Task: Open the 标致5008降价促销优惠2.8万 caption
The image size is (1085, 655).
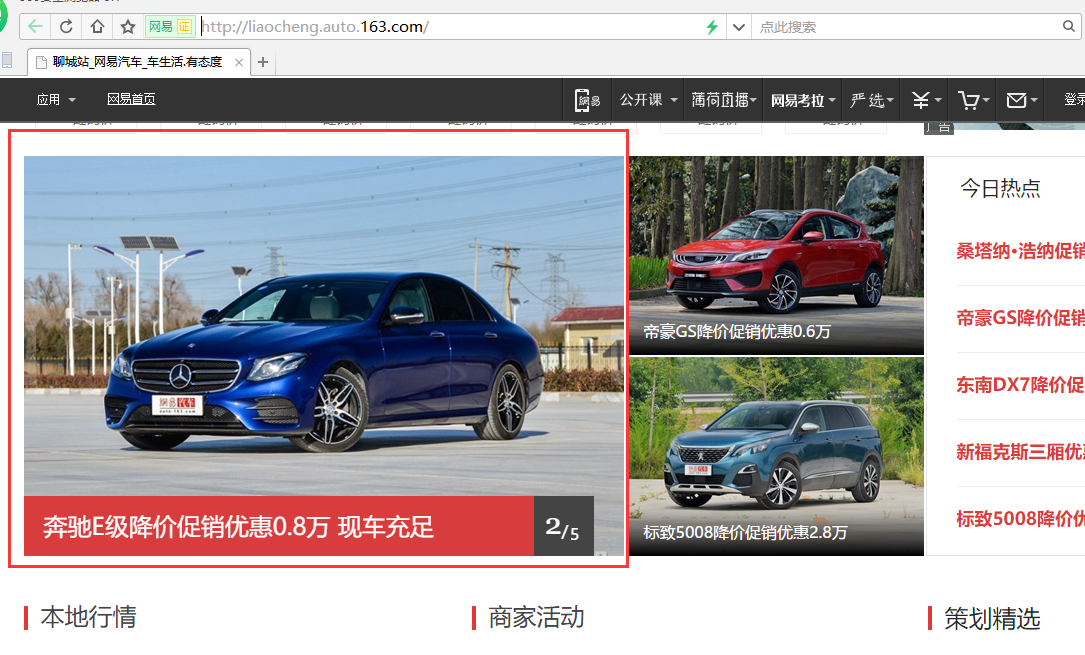Action: pos(745,533)
